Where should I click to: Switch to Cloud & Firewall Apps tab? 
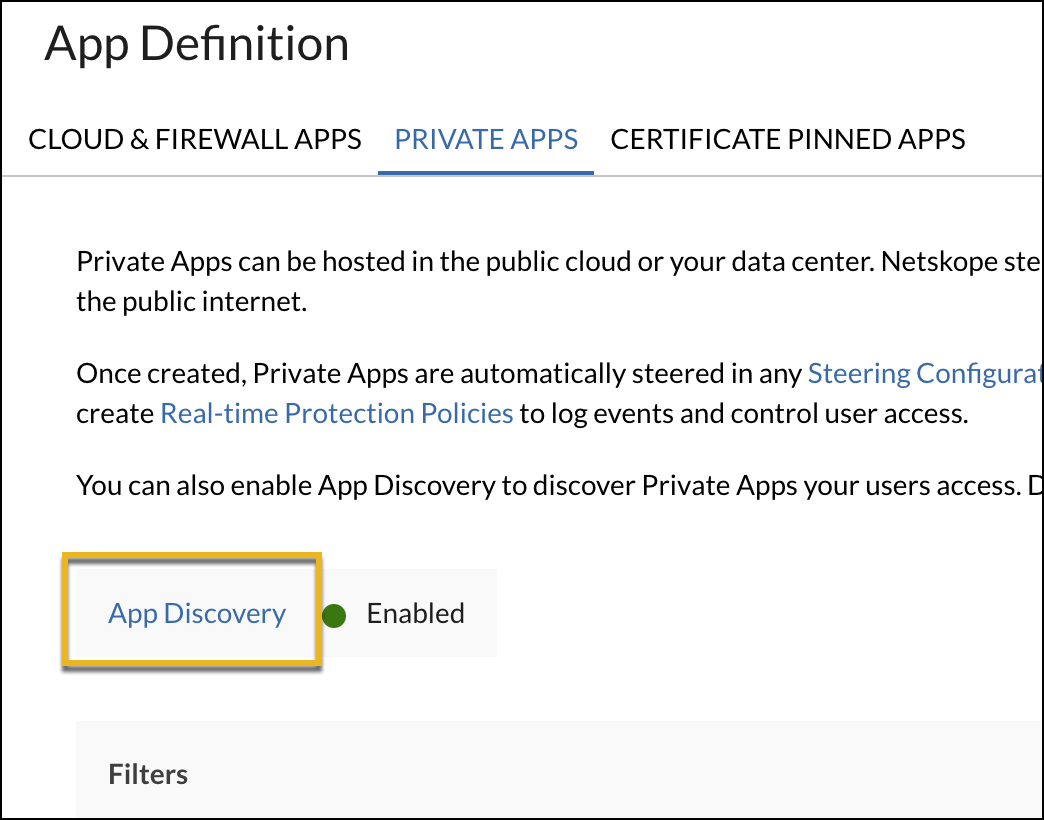(x=194, y=140)
